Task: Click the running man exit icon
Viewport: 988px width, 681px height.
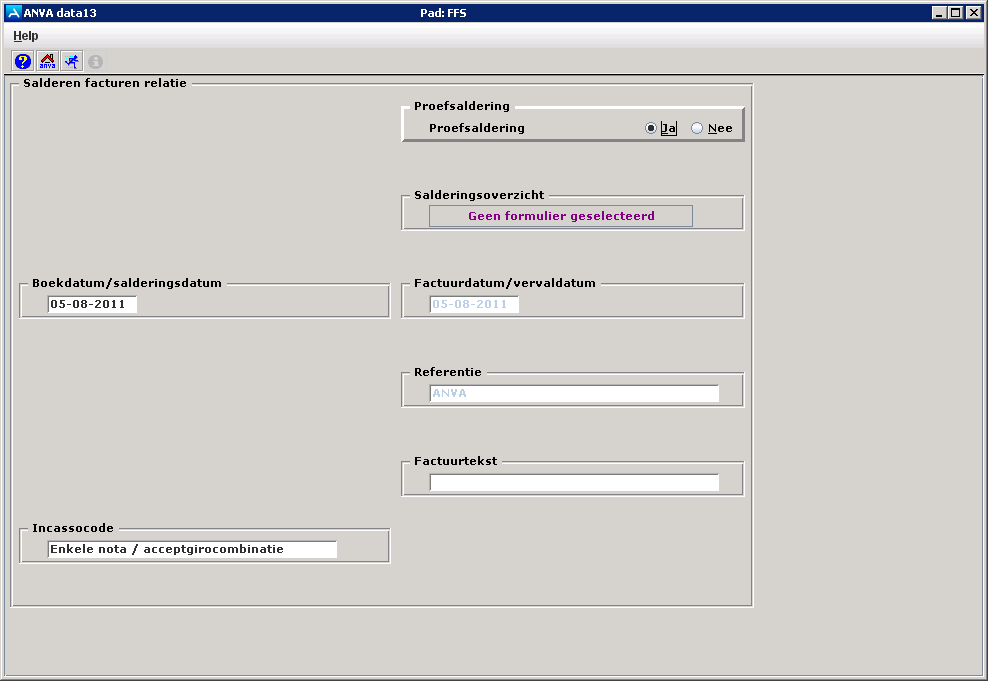Action: [71, 61]
